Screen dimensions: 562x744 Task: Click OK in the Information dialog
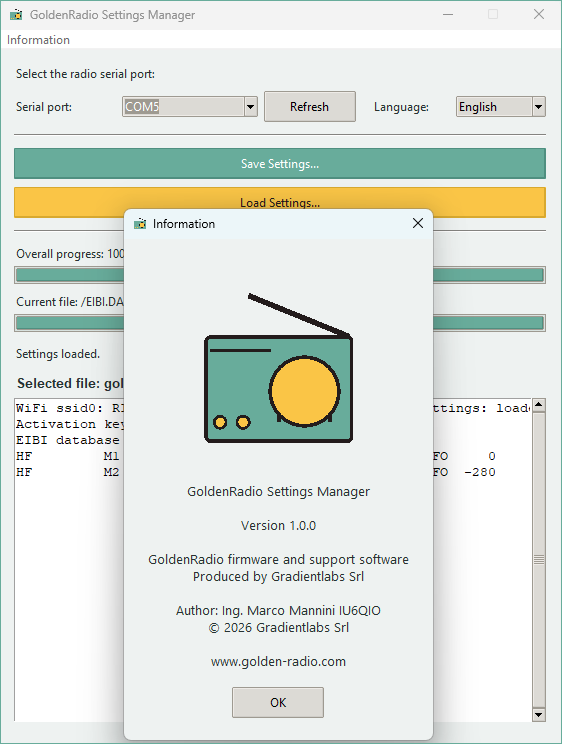pyautogui.click(x=278, y=702)
